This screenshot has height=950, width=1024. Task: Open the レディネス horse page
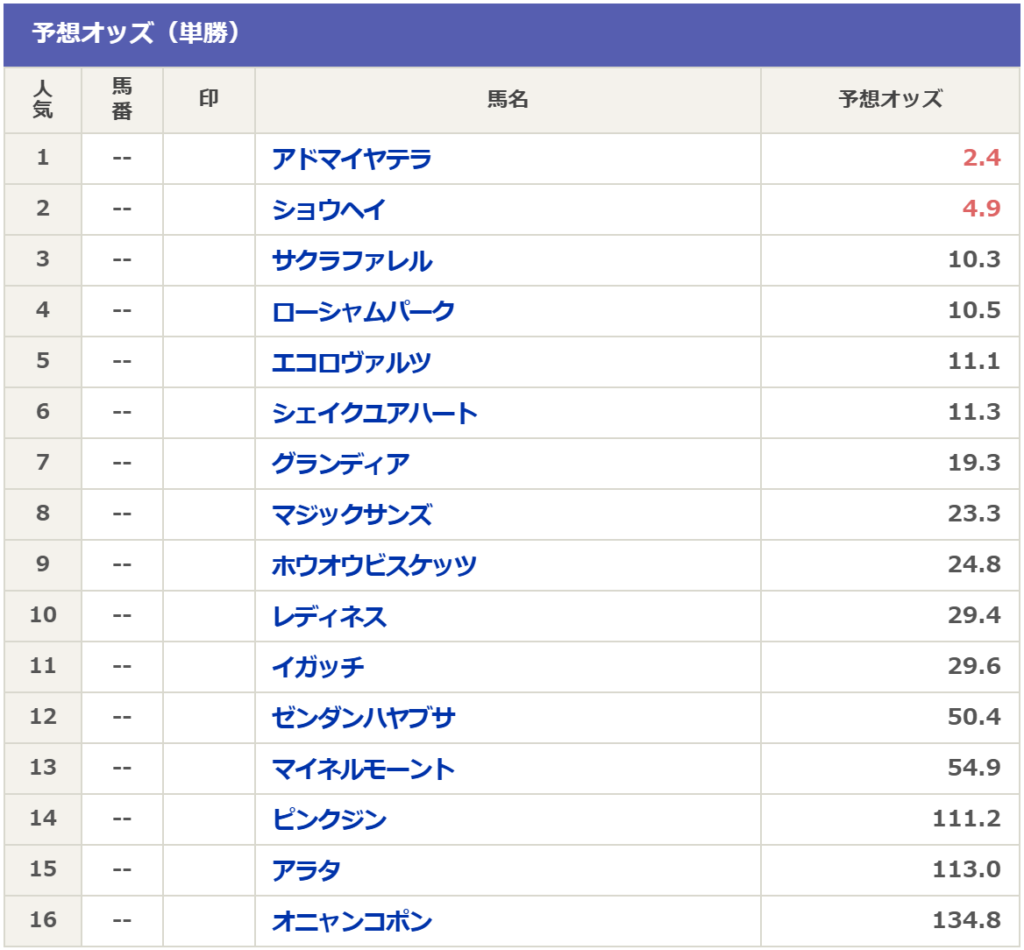(x=329, y=617)
